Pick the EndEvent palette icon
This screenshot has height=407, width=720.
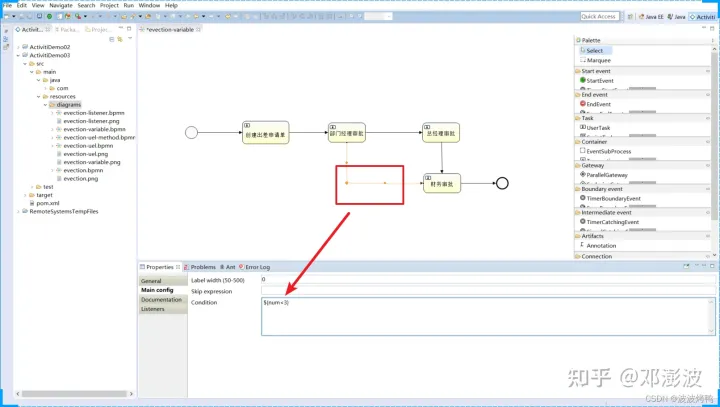point(583,104)
